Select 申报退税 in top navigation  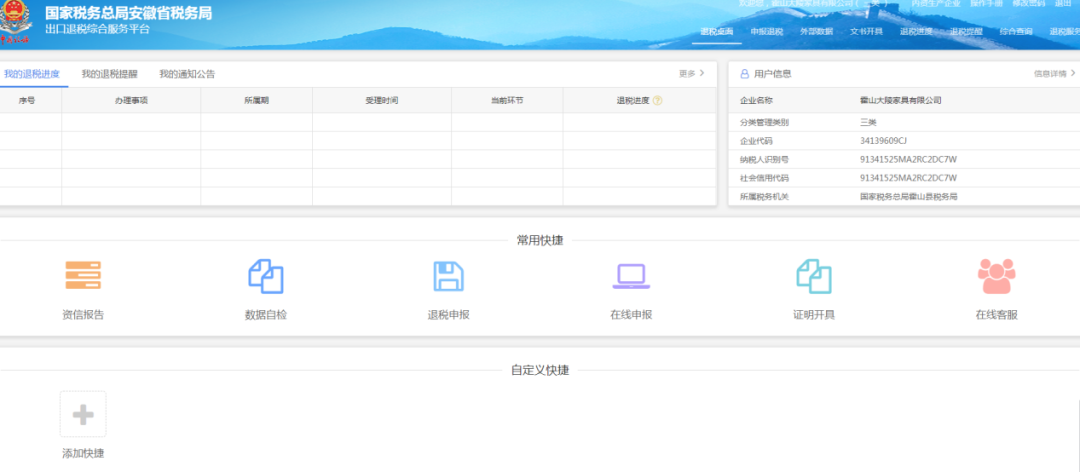tap(767, 32)
